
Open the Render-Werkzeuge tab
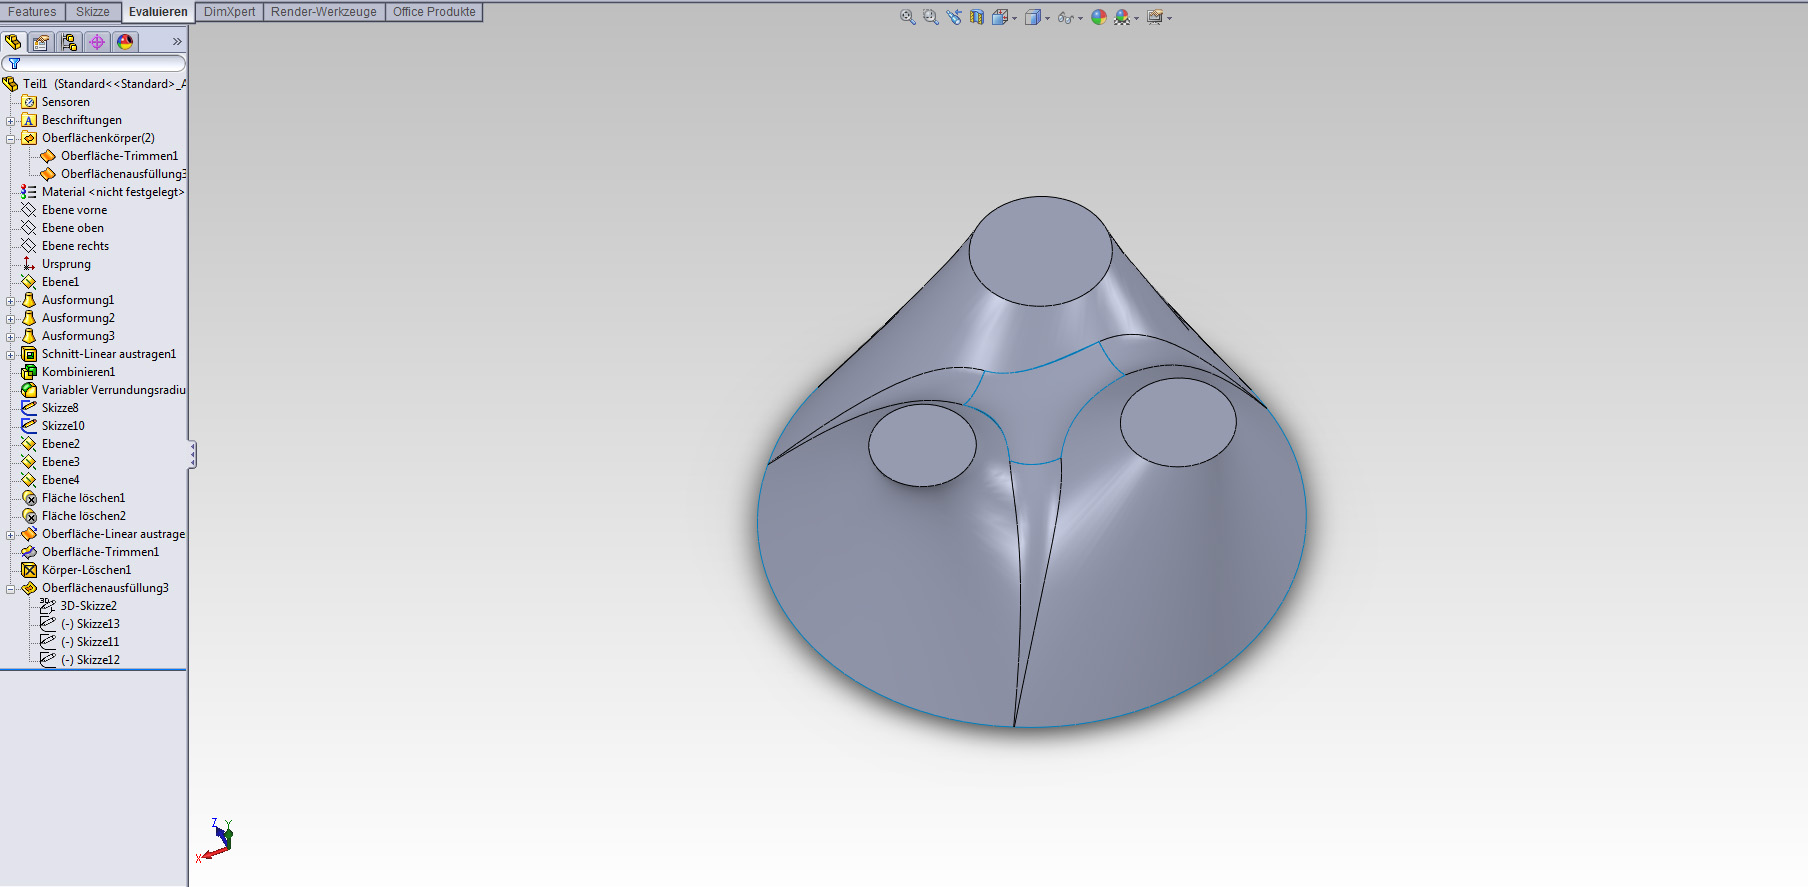(x=324, y=12)
